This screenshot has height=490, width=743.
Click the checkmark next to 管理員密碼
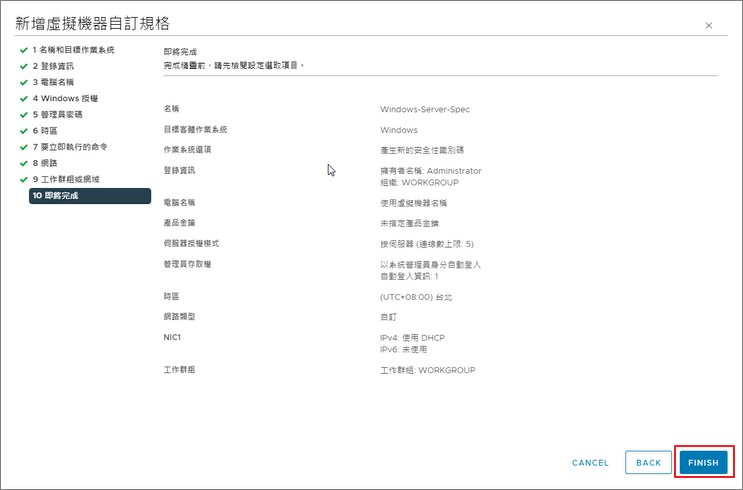24,114
